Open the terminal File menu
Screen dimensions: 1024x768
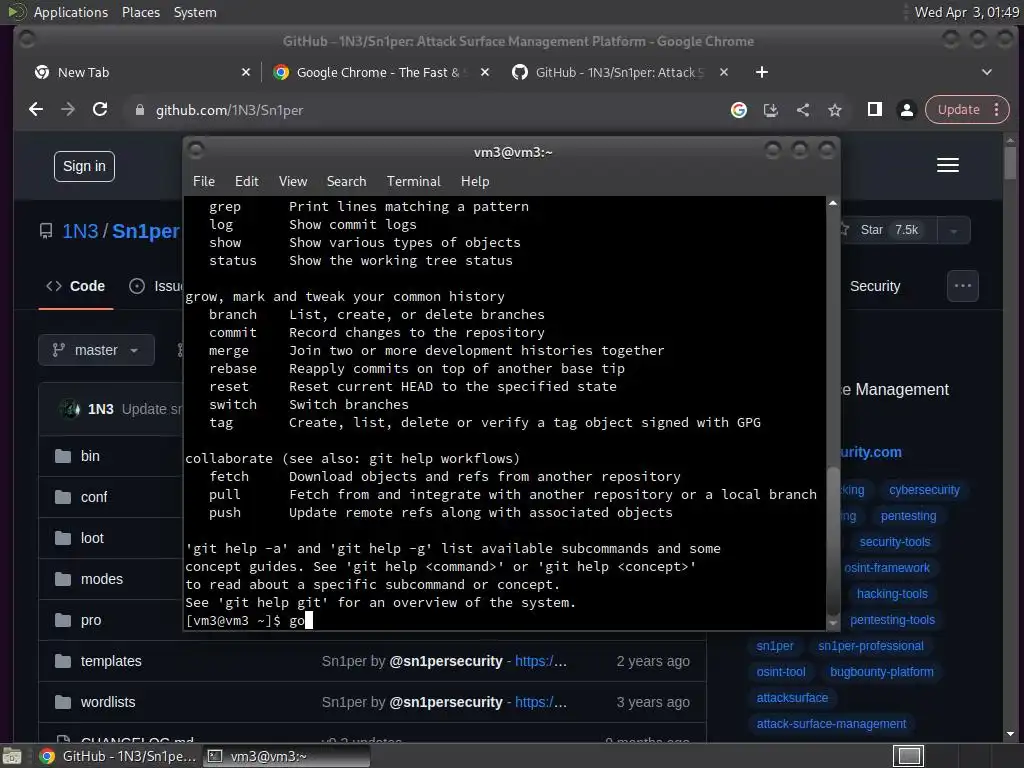pos(204,182)
